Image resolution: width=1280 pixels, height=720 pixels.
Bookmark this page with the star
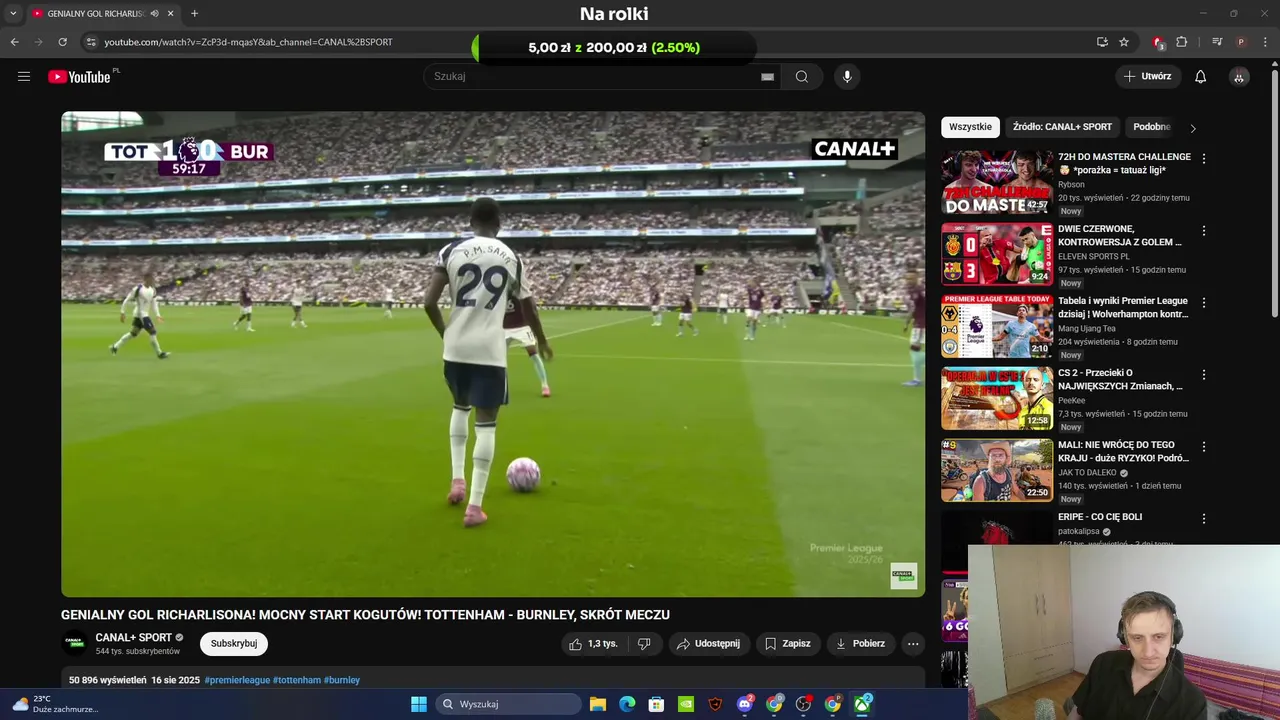(x=1124, y=42)
